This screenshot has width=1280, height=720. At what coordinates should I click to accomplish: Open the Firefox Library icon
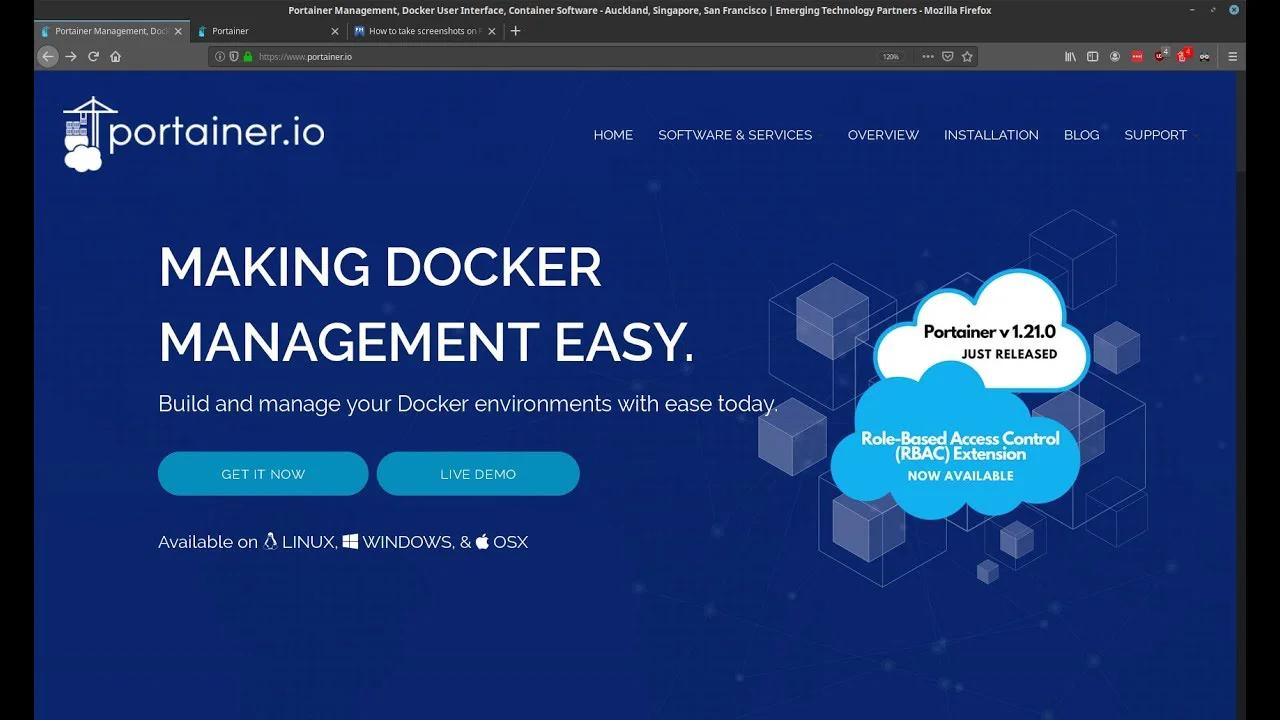coord(1071,57)
